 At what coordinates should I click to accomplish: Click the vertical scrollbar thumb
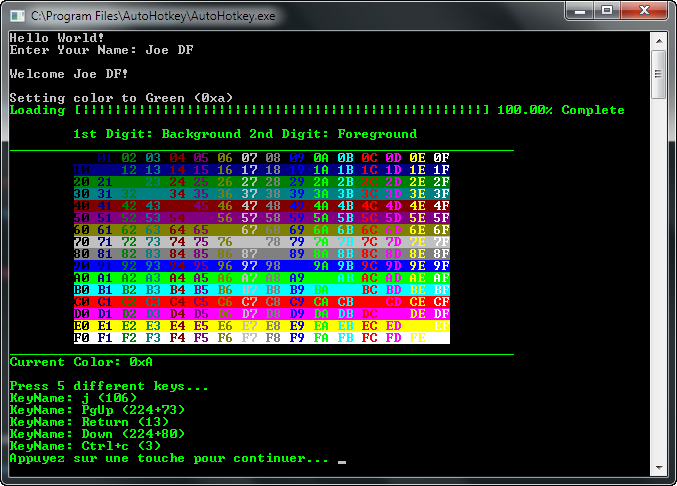pyautogui.click(x=659, y=74)
